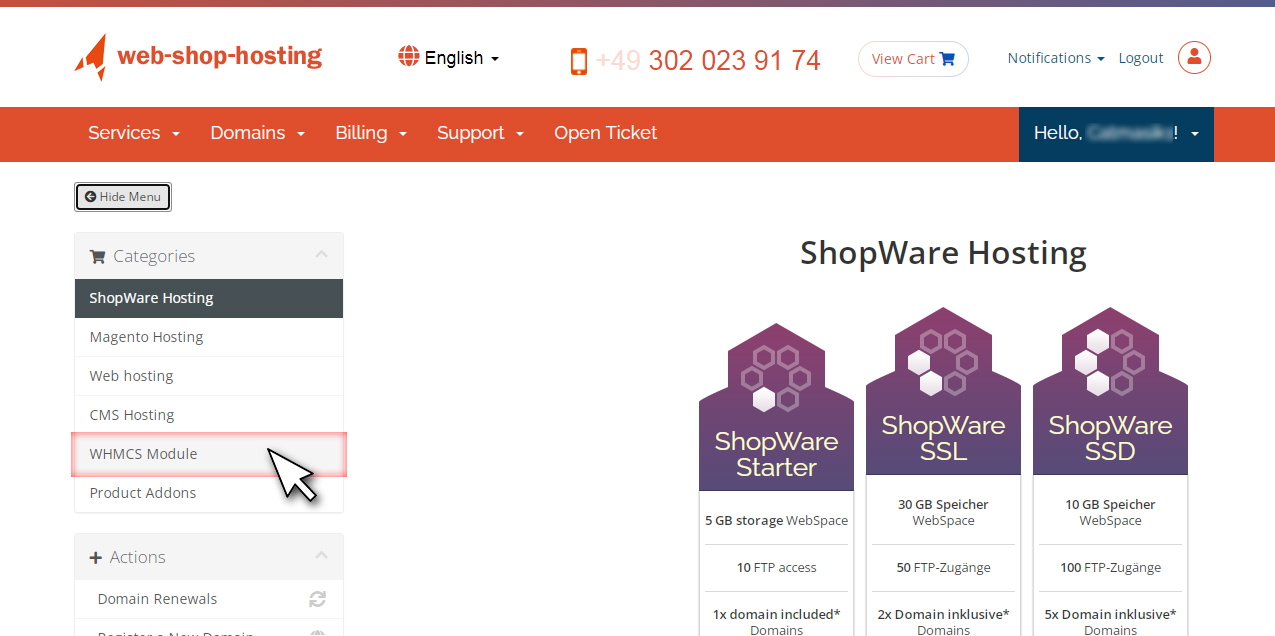Image resolution: width=1275 pixels, height=636 pixels.
Task: Open the Open Ticket page
Action: coord(606,133)
